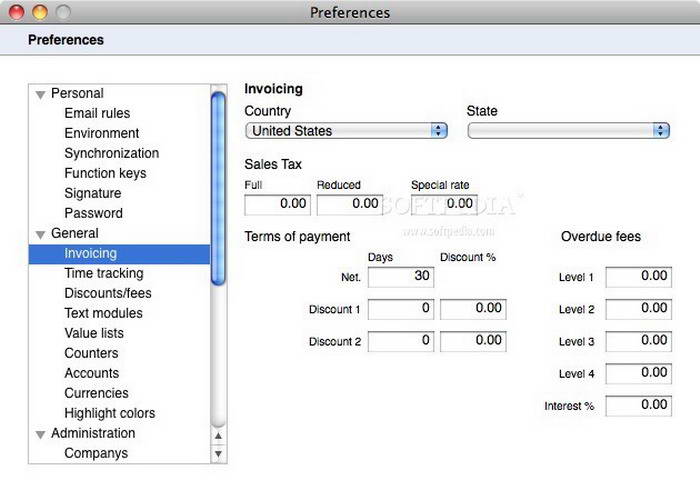
Task: Select Synchronization in sidebar
Action: click(x=111, y=153)
